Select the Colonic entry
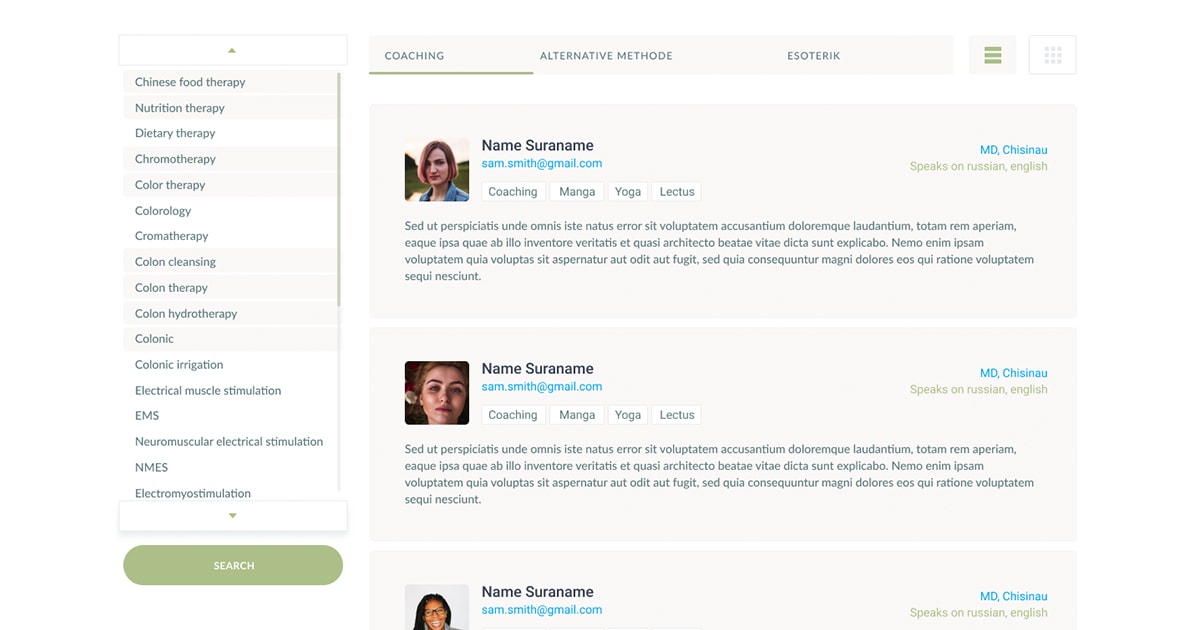Image resolution: width=1200 pixels, height=630 pixels. tap(230, 339)
